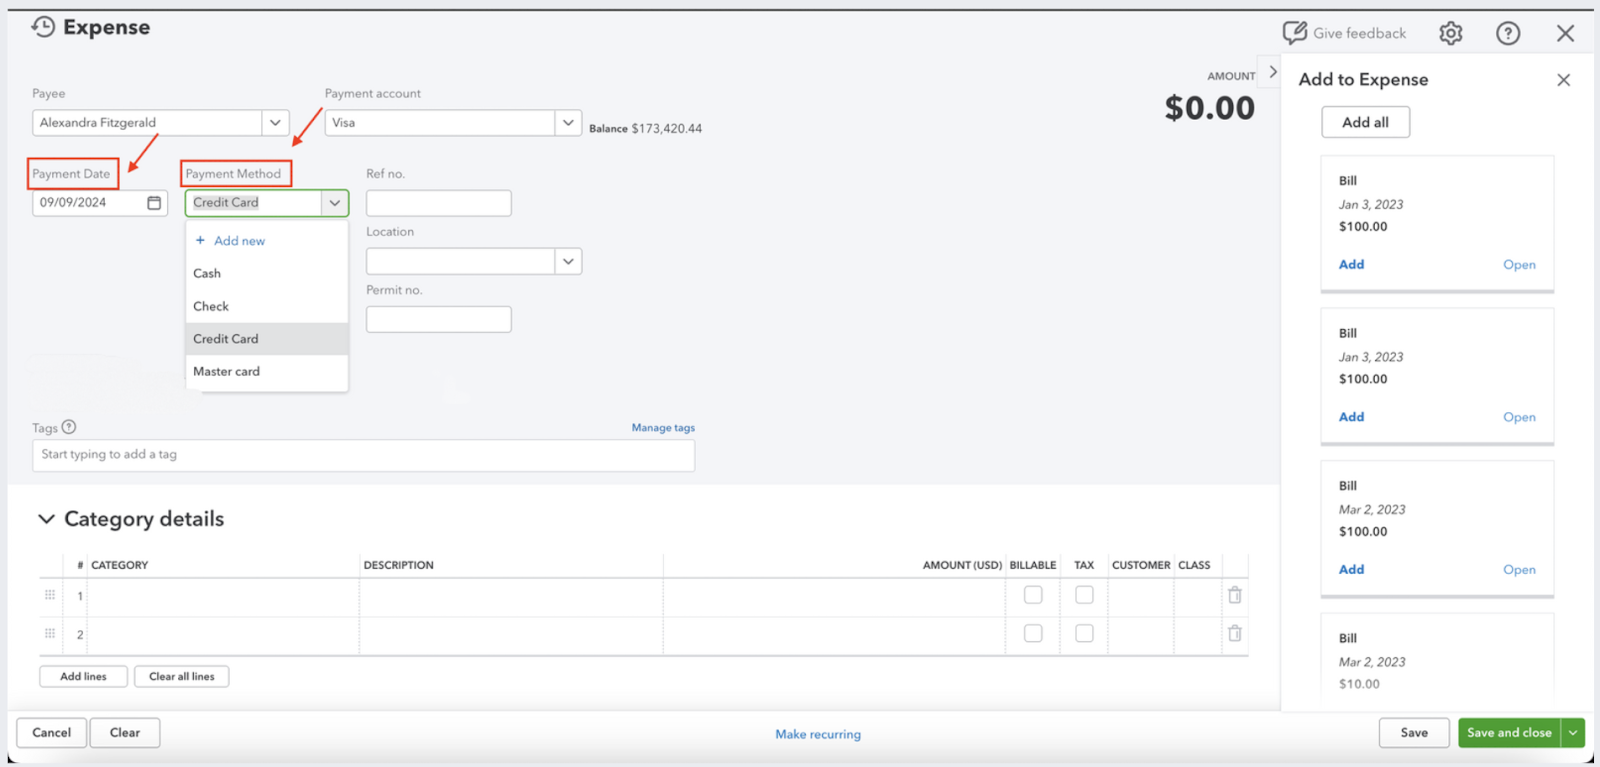
Task: Delete category line 2 with trash icon
Action: [x=1235, y=633]
